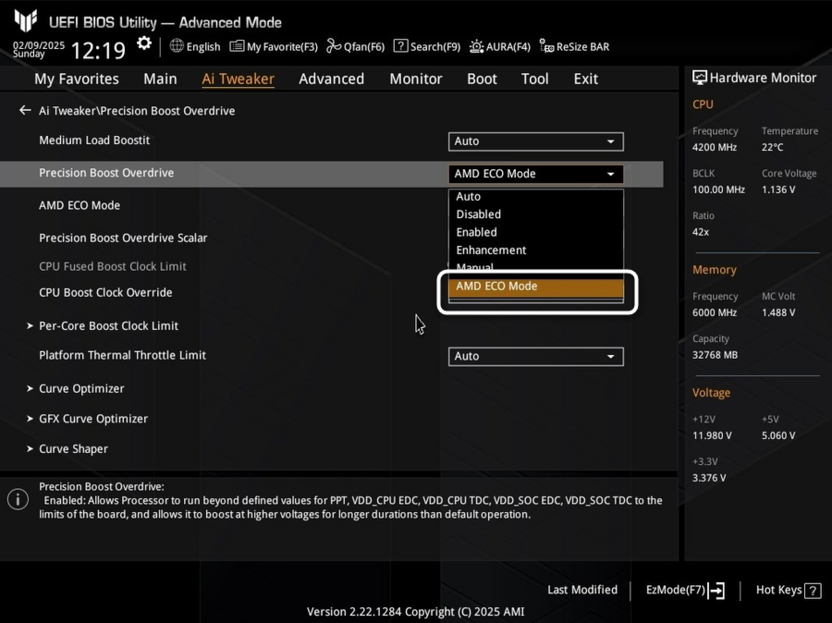Click the CPU Temperature 22°C value
This screenshot has width=832, height=623.
click(x=772, y=148)
